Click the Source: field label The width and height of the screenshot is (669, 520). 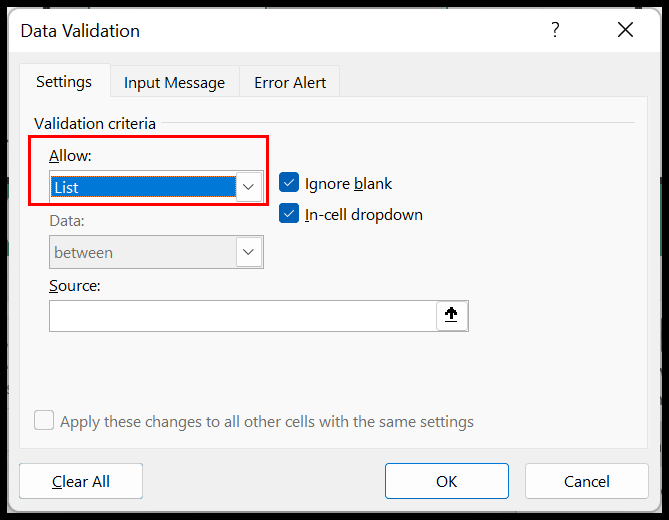click(75, 286)
